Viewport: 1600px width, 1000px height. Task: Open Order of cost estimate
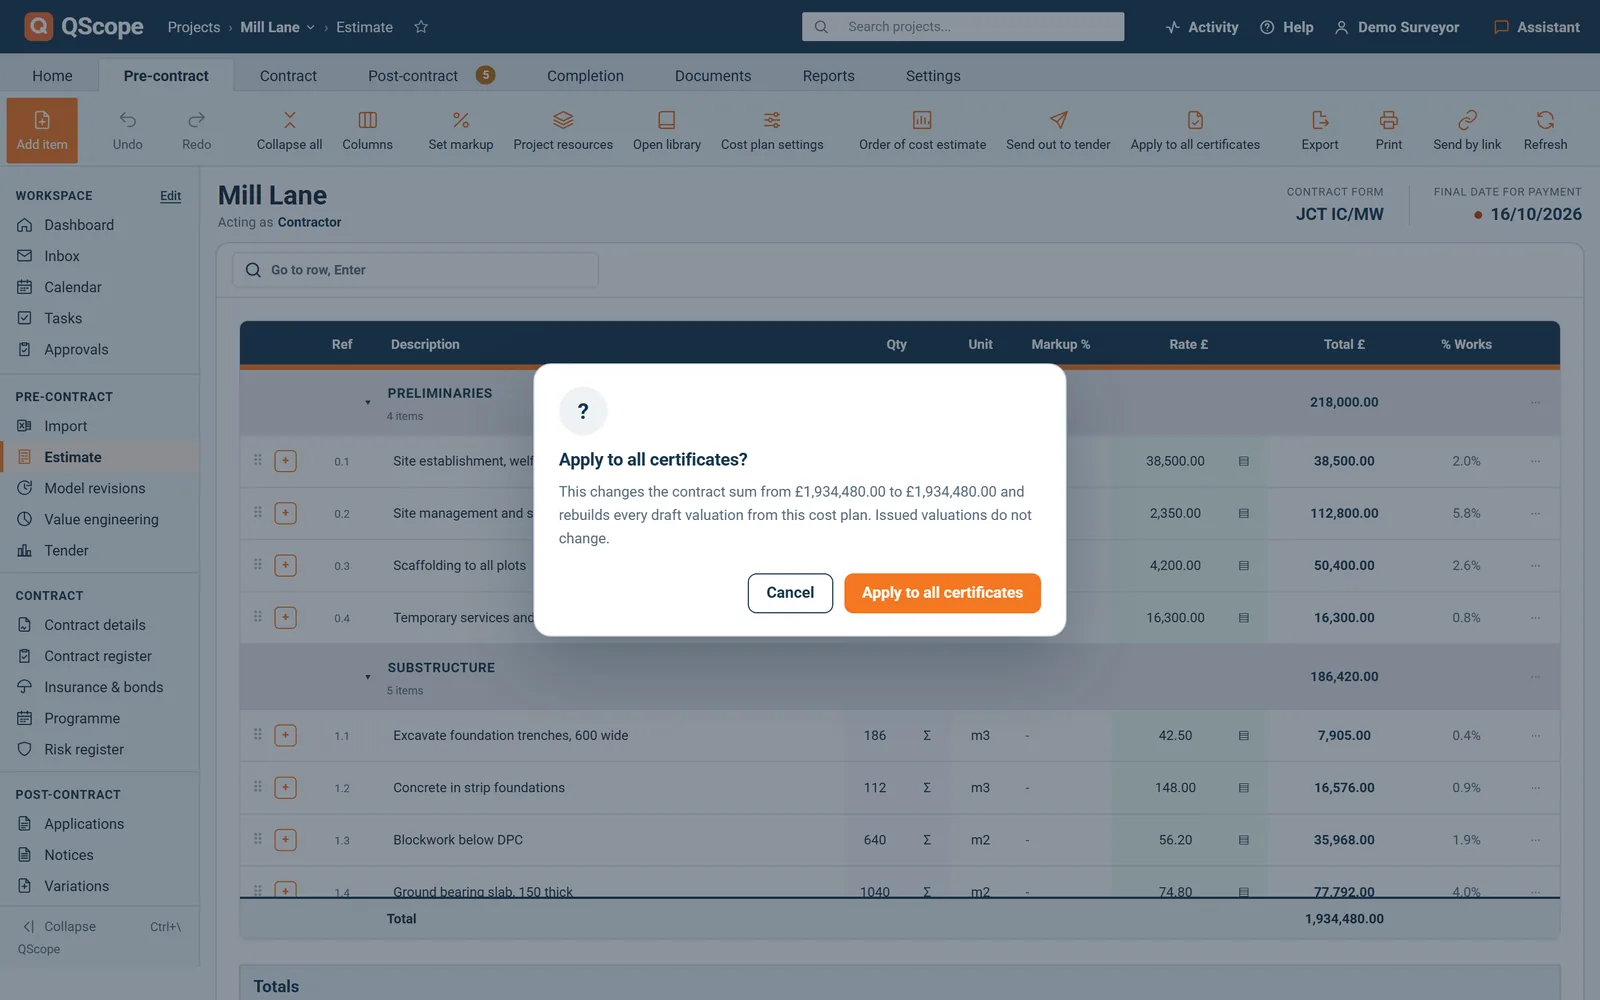point(922,130)
